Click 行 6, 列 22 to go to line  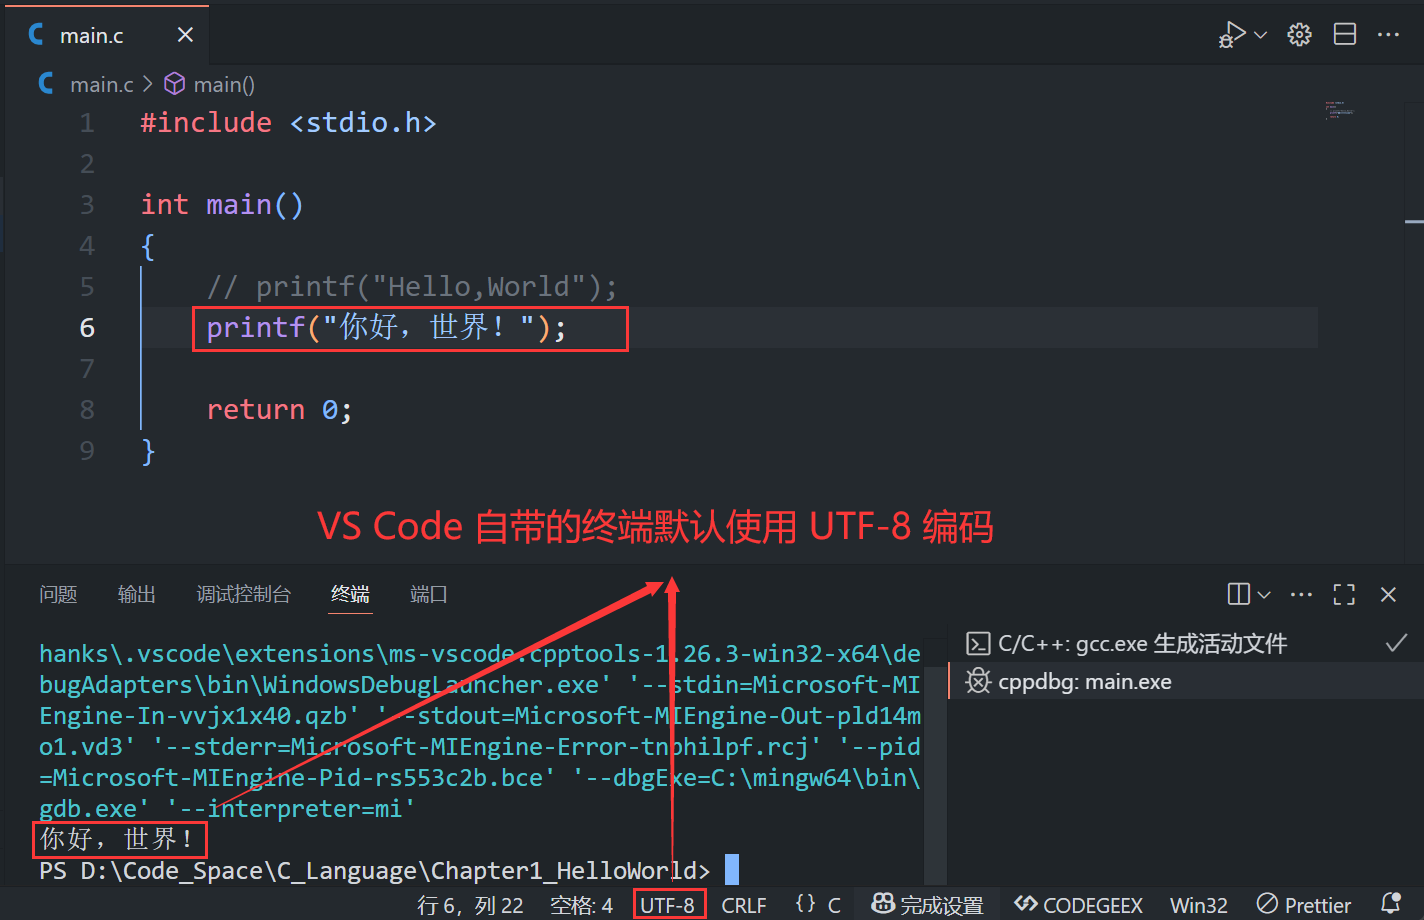click(x=471, y=904)
